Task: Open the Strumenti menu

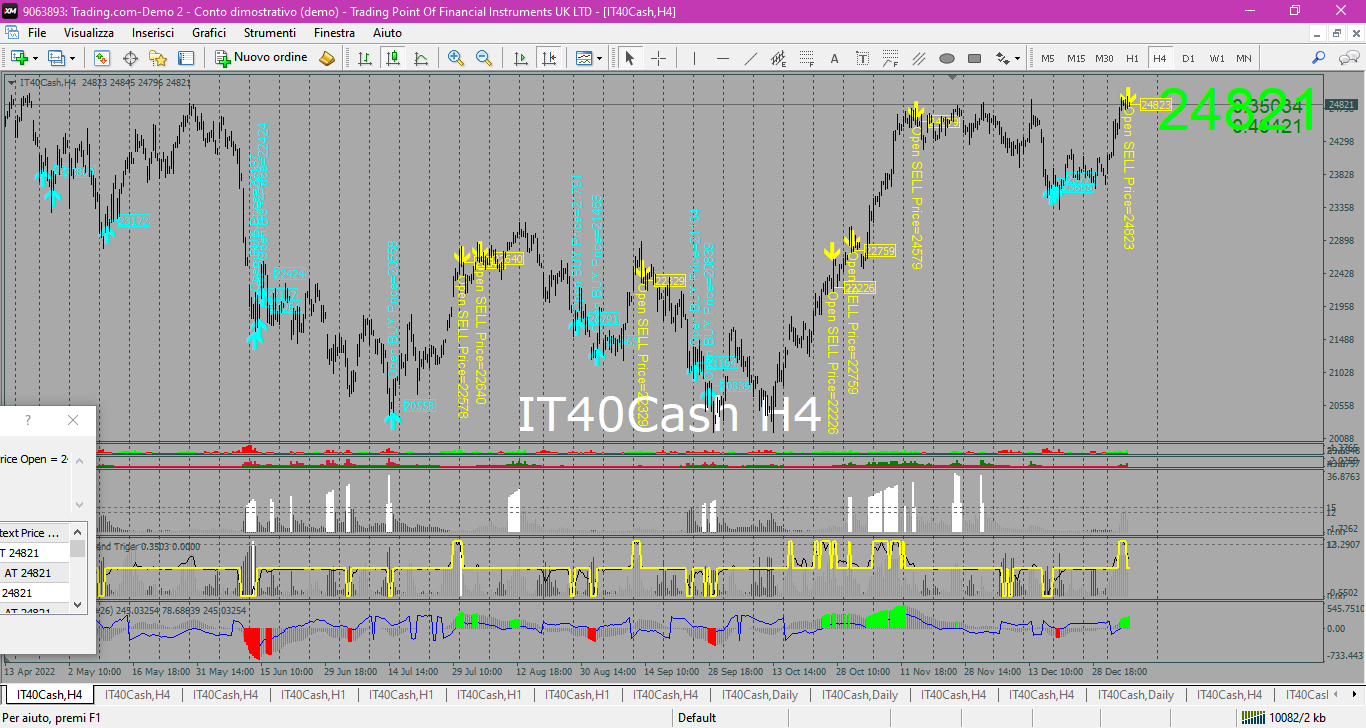Action: [270, 33]
